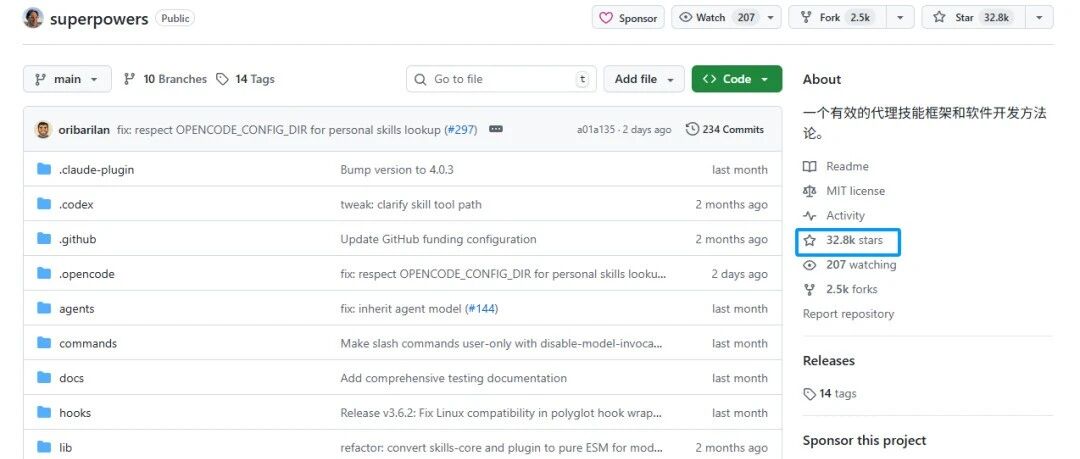Screen dimensions: 1080x459
Task: Open the superpowers repository name link
Action: (x=98, y=19)
